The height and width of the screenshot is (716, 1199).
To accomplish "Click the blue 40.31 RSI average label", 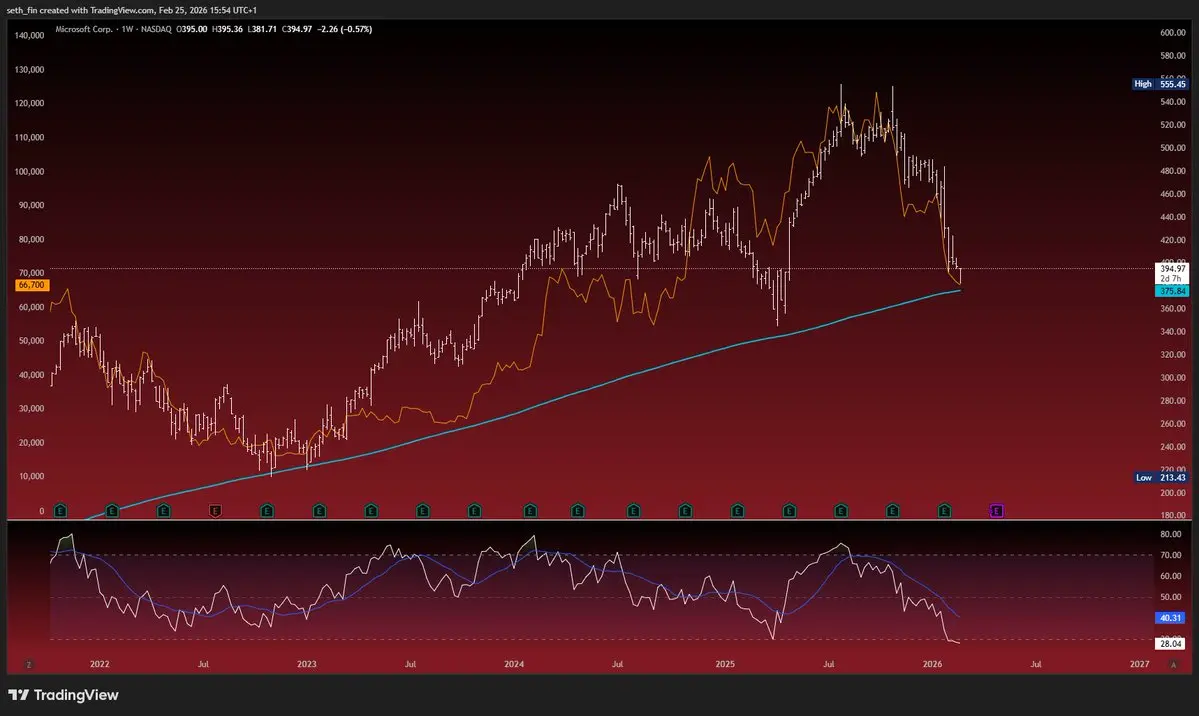I will (1172, 618).
